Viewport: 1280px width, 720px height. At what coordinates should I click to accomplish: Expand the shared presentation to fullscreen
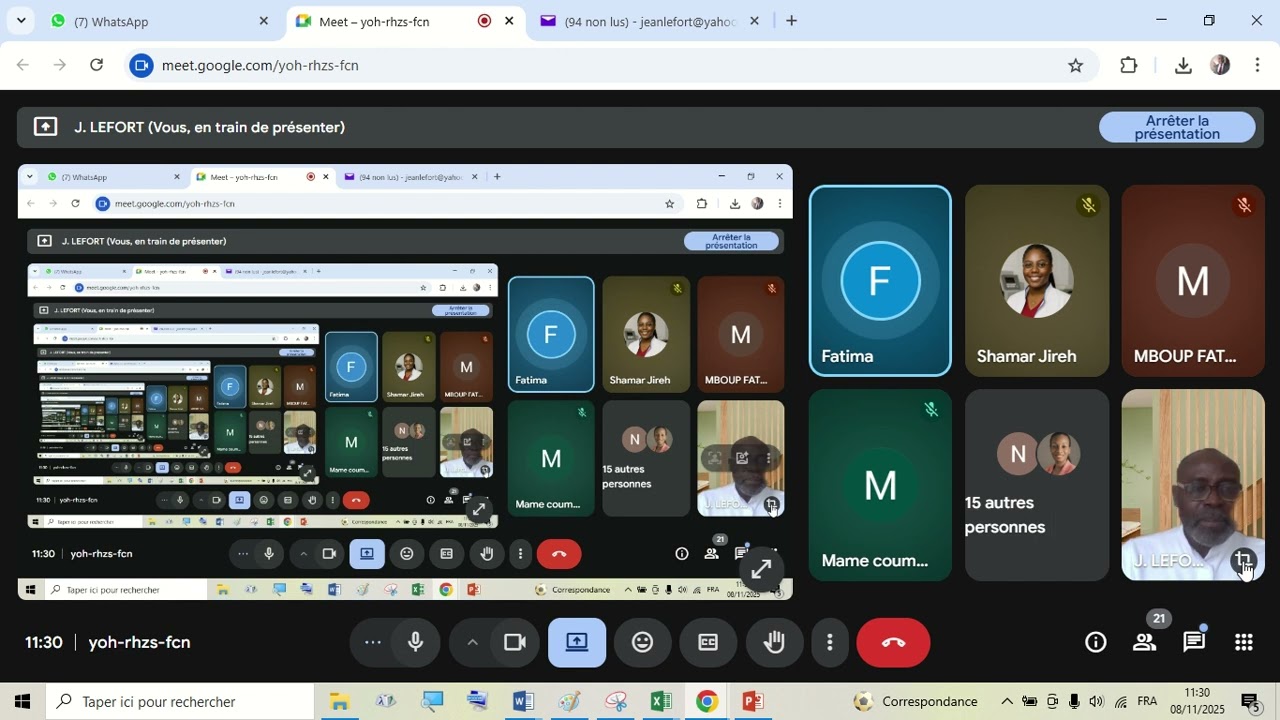tap(761, 569)
